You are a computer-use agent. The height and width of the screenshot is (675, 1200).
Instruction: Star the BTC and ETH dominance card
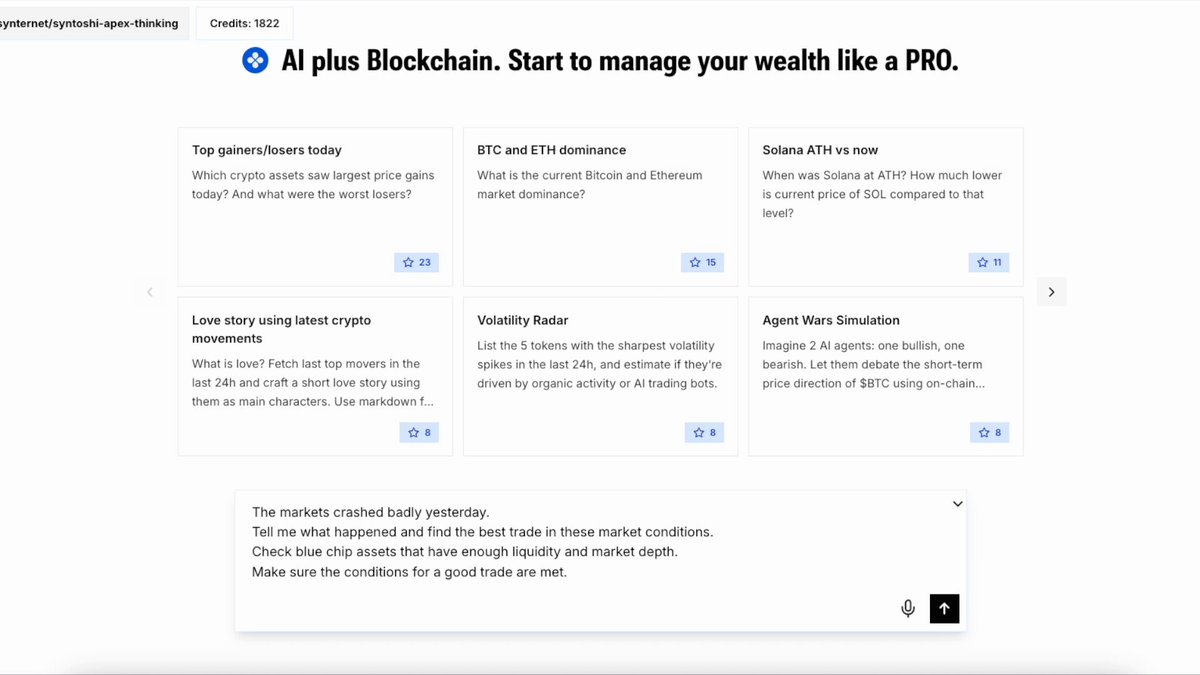pos(702,262)
